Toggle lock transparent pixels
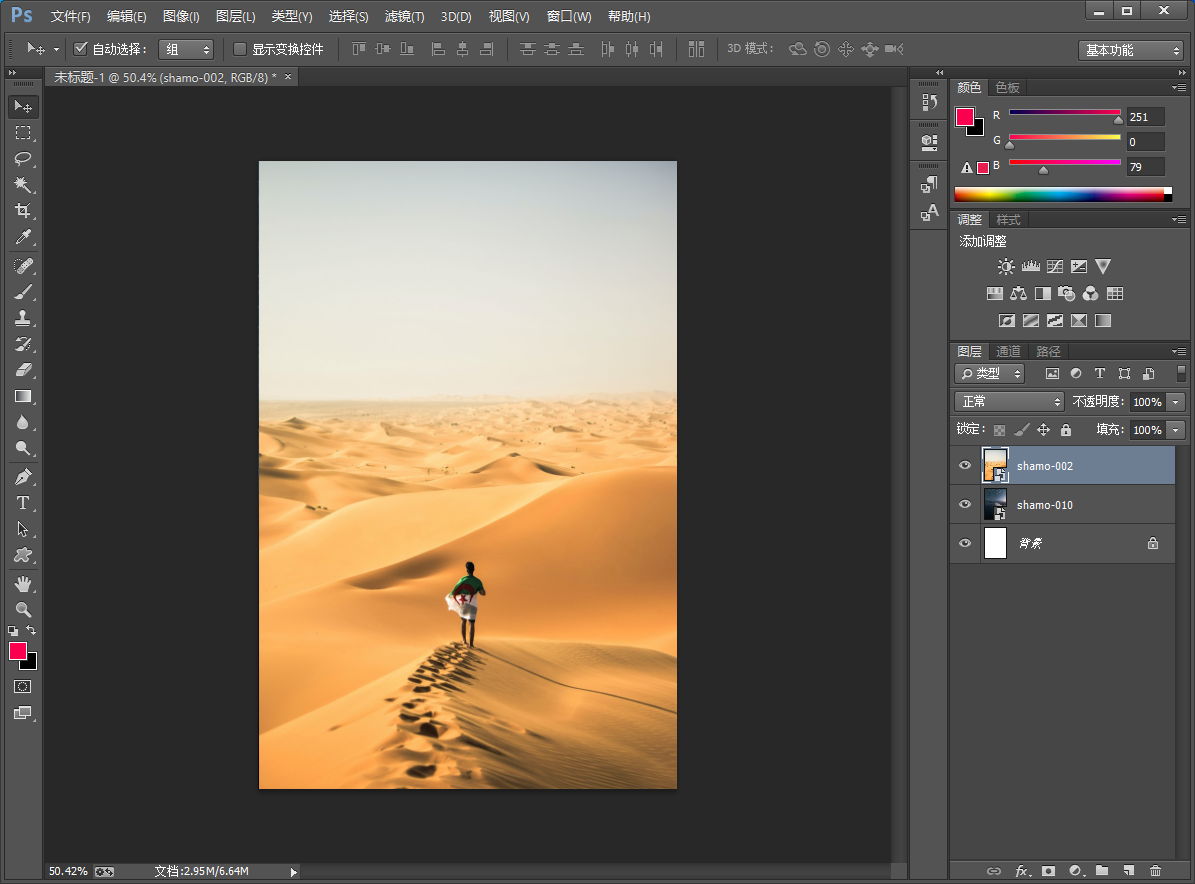1195x884 pixels. [999, 430]
